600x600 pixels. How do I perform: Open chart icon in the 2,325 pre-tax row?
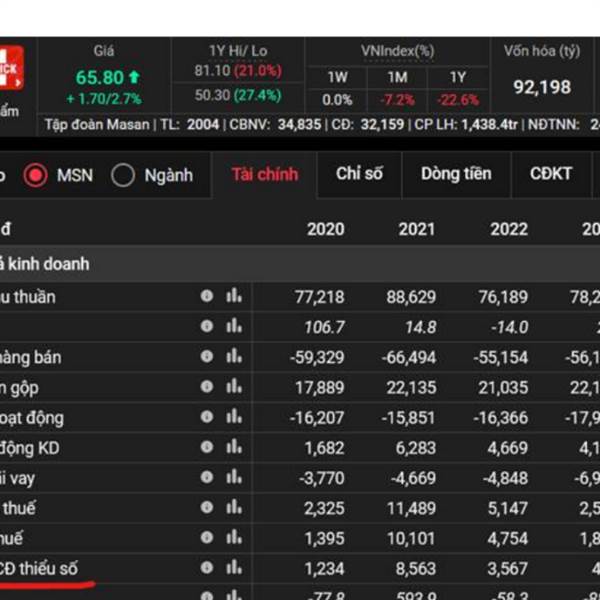click(234, 507)
